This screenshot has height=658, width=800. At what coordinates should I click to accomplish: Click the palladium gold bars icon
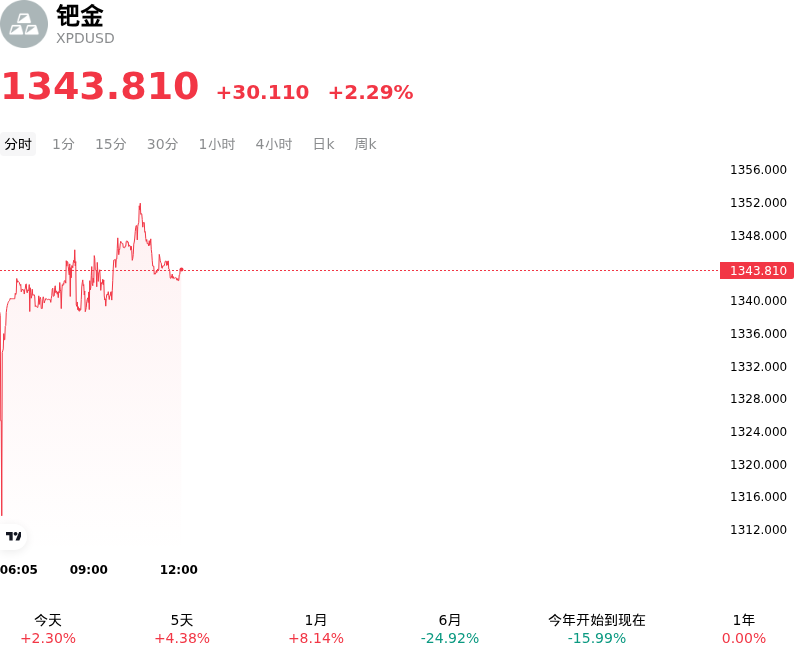(23, 24)
